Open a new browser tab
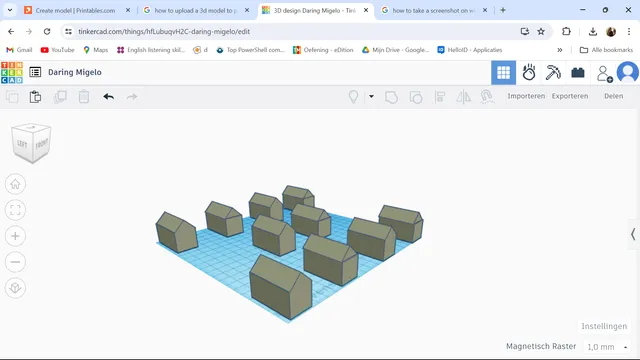Viewport: 640px width, 360px height. (503, 10)
